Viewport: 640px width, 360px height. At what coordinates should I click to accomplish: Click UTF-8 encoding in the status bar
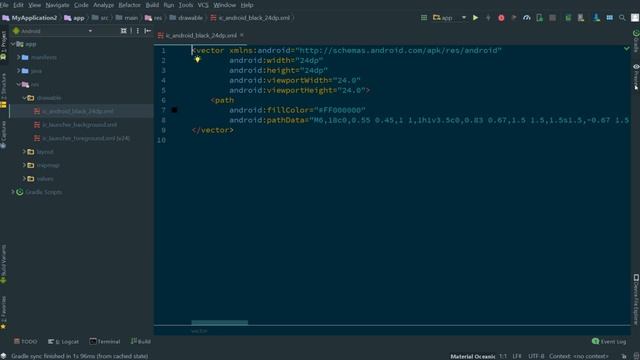(x=536, y=356)
